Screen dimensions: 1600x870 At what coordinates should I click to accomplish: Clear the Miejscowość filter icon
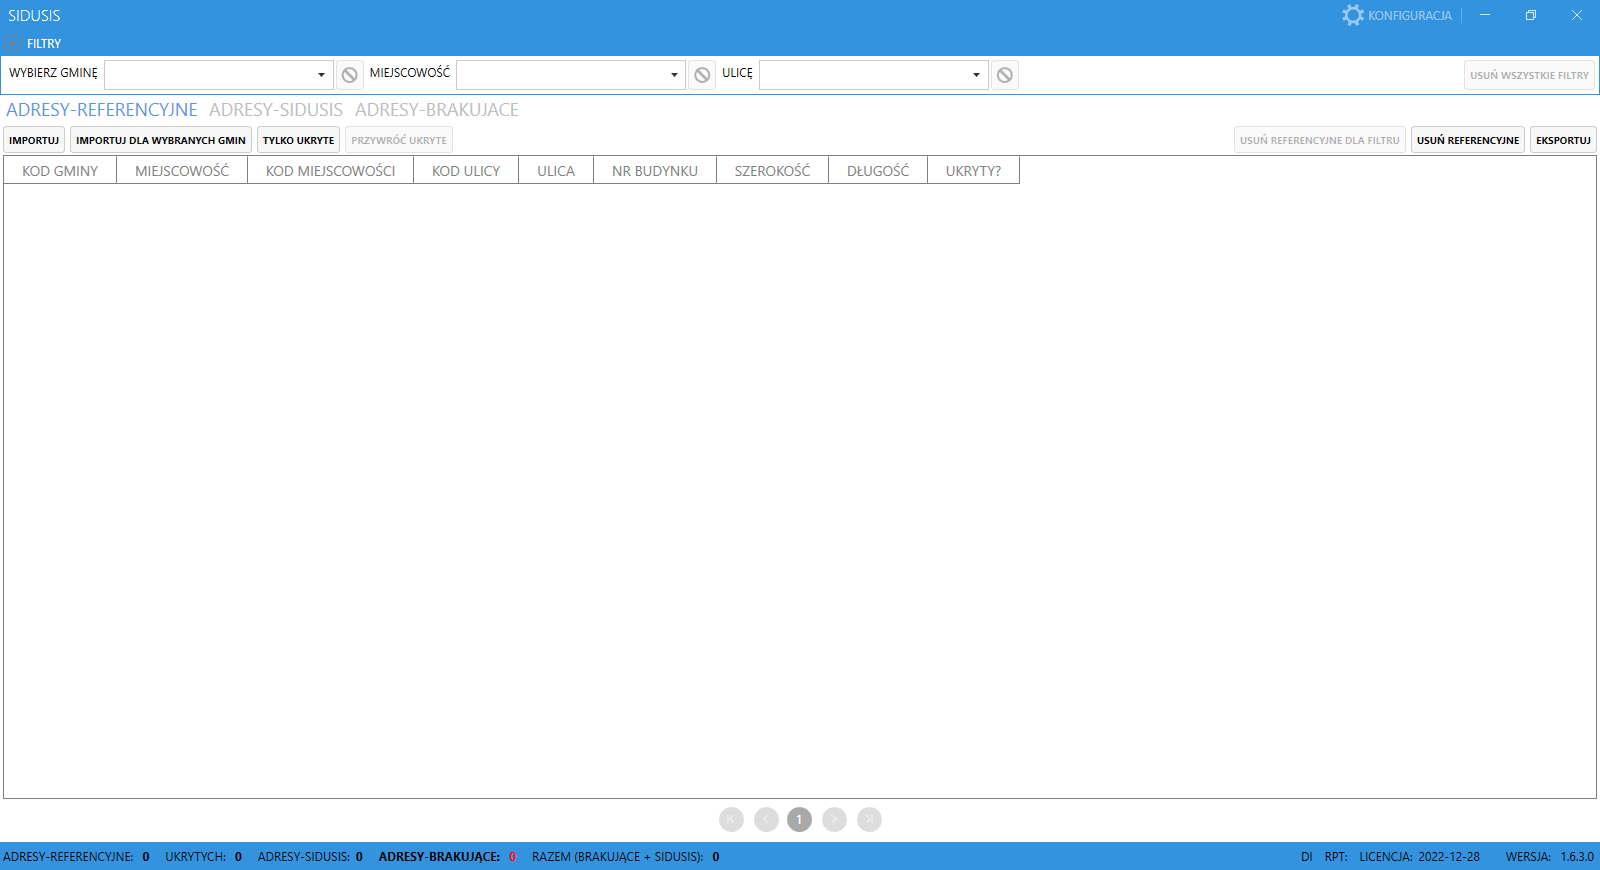click(702, 75)
